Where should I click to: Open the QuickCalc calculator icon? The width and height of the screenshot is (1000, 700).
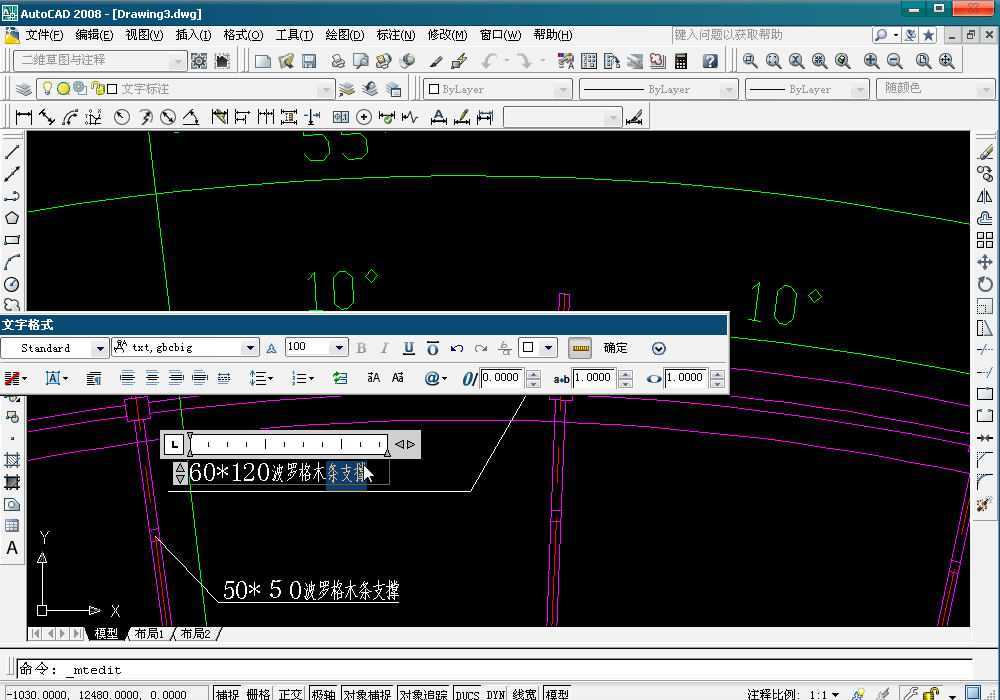(x=681, y=61)
